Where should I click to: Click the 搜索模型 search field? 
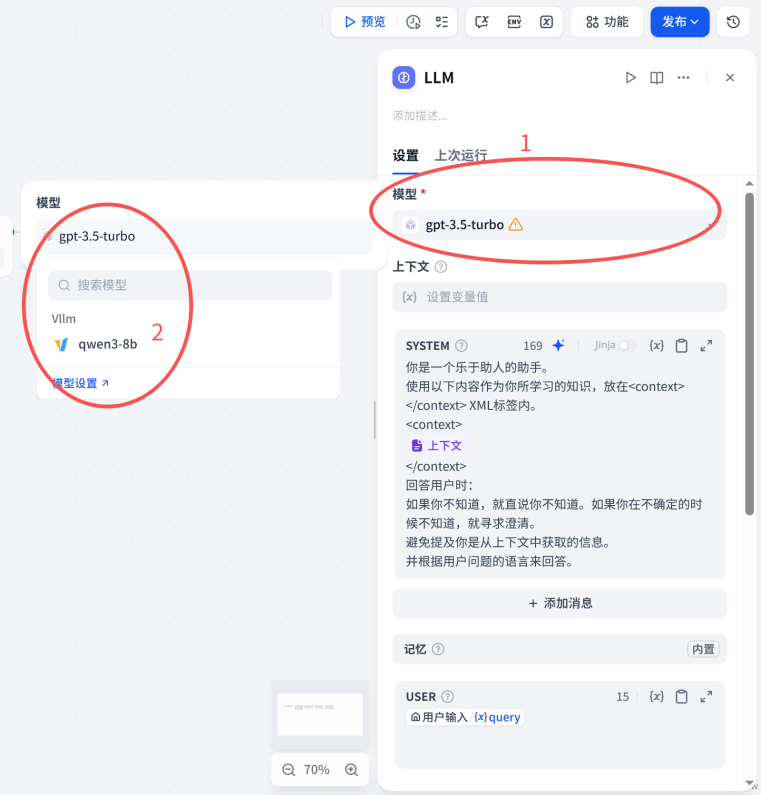pos(190,285)
